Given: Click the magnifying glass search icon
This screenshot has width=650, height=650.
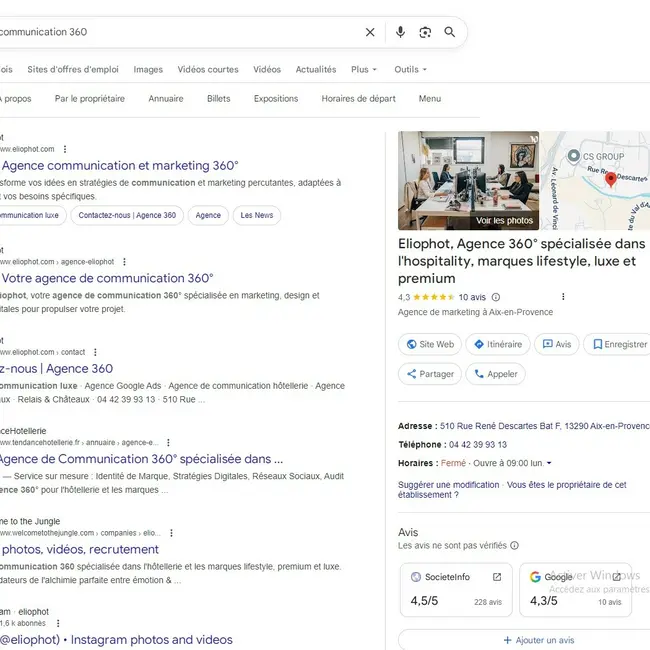Looking at the screenshot, I should pyautogui.click(x=450, y=32).
